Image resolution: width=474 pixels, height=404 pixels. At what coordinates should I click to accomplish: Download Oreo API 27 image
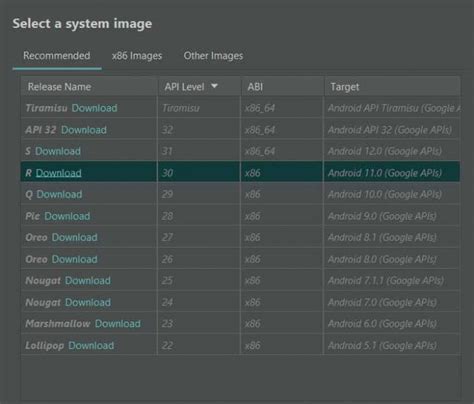pyautogui.click(x=75, y=237)
